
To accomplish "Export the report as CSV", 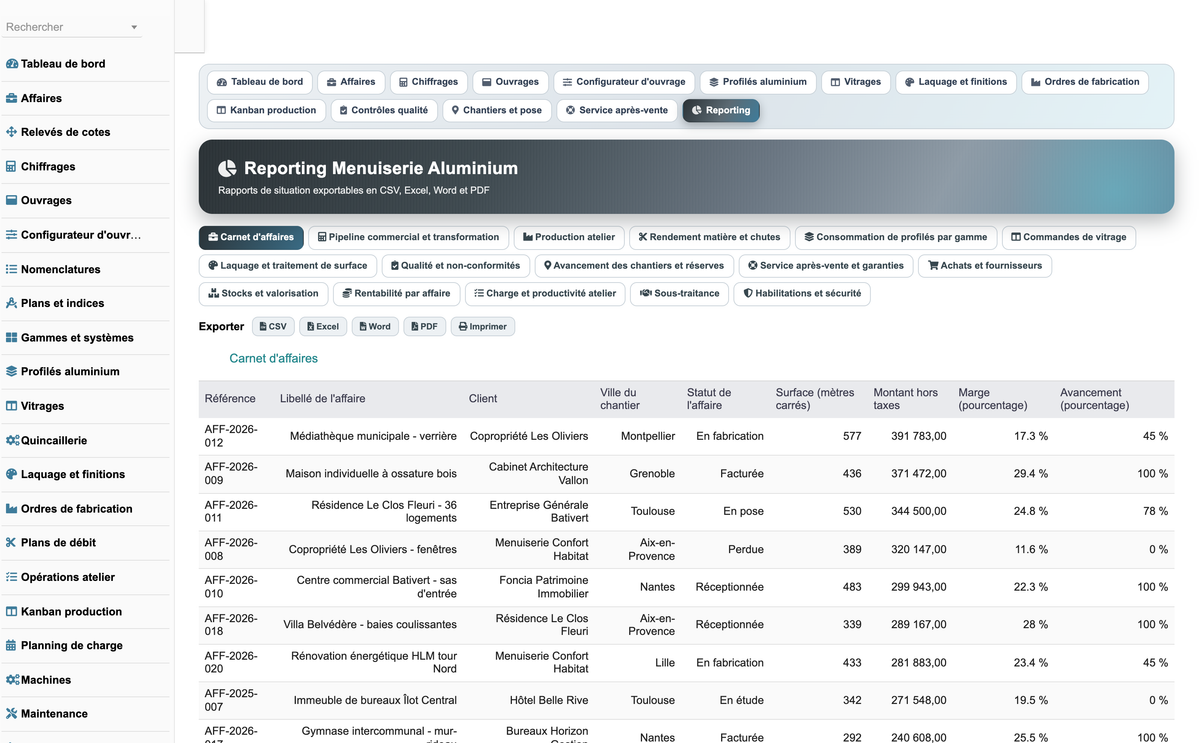I will click(273, 326).
